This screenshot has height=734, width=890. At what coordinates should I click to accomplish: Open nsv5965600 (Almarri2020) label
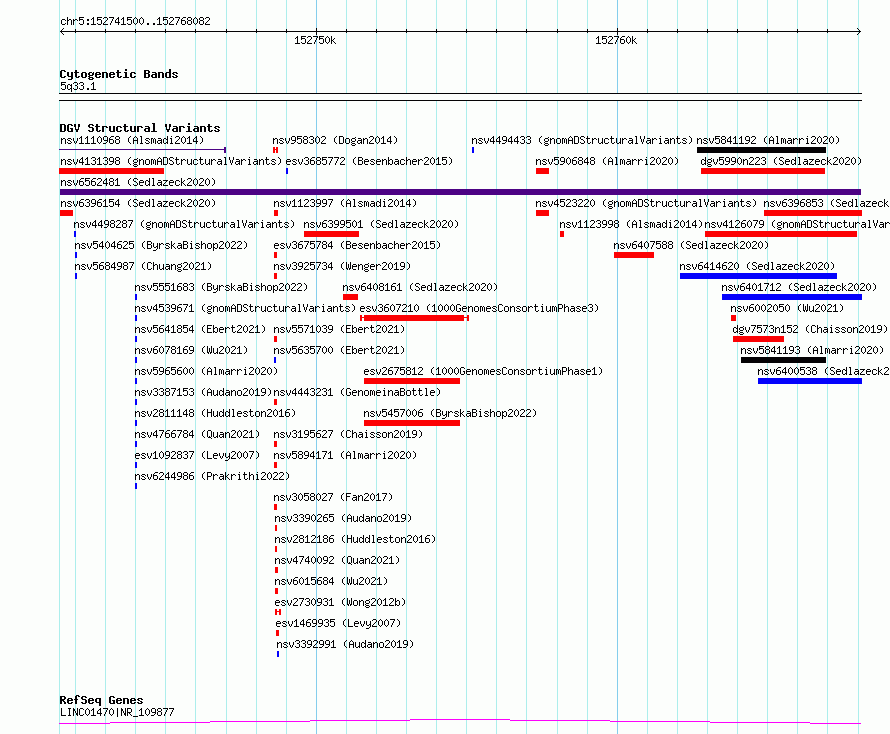(x=206, y=371)
